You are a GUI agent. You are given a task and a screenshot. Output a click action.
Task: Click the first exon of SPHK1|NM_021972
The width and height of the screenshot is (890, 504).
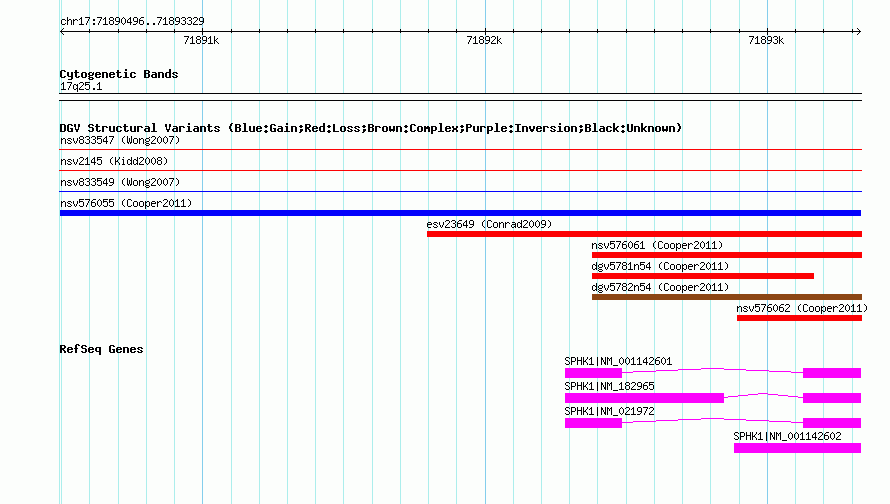tap(593, 423)
